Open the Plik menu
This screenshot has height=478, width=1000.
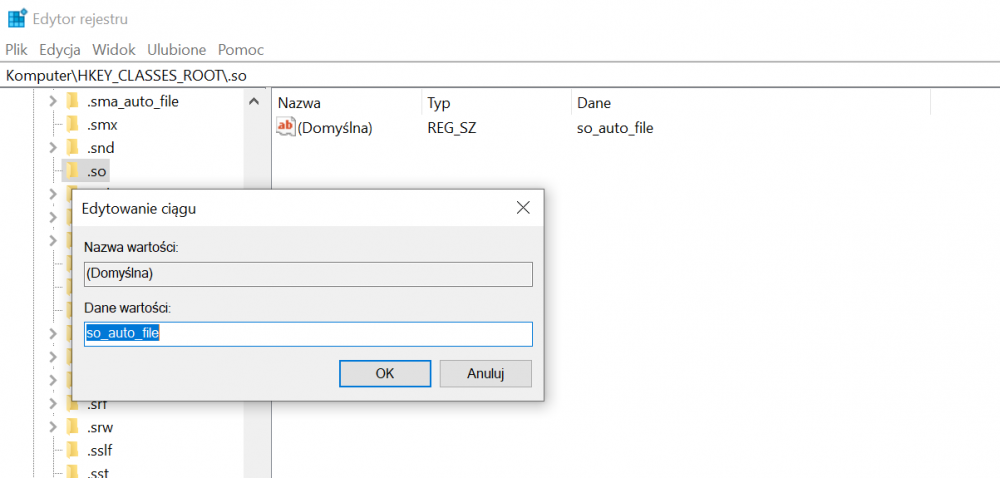coord(16,49)
